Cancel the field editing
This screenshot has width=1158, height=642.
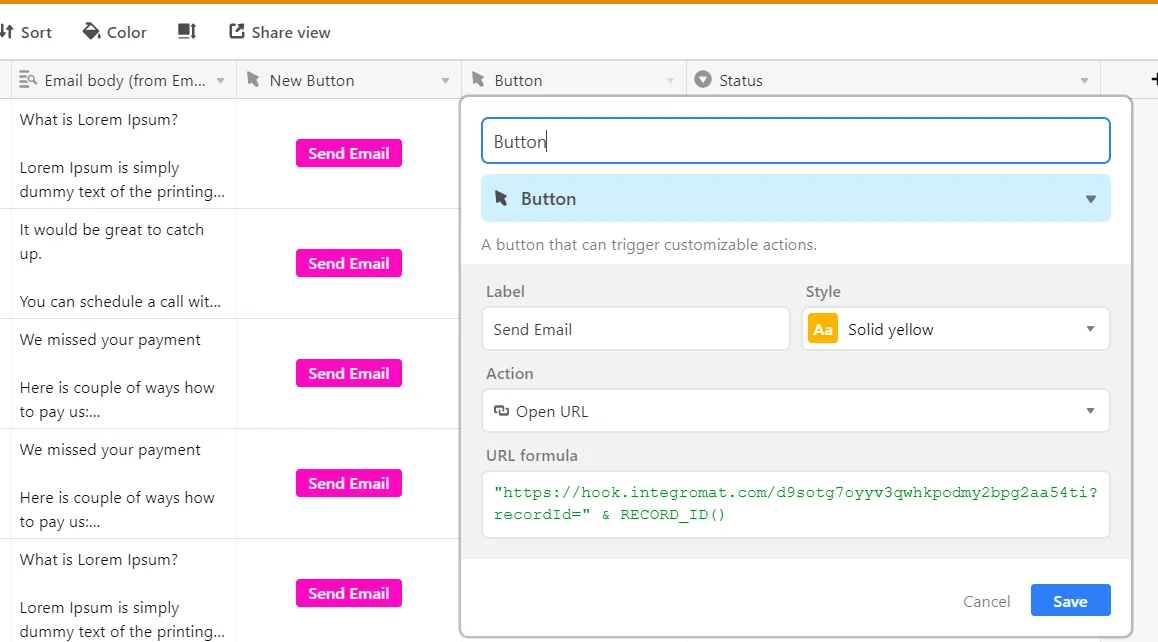click(986, 601)
